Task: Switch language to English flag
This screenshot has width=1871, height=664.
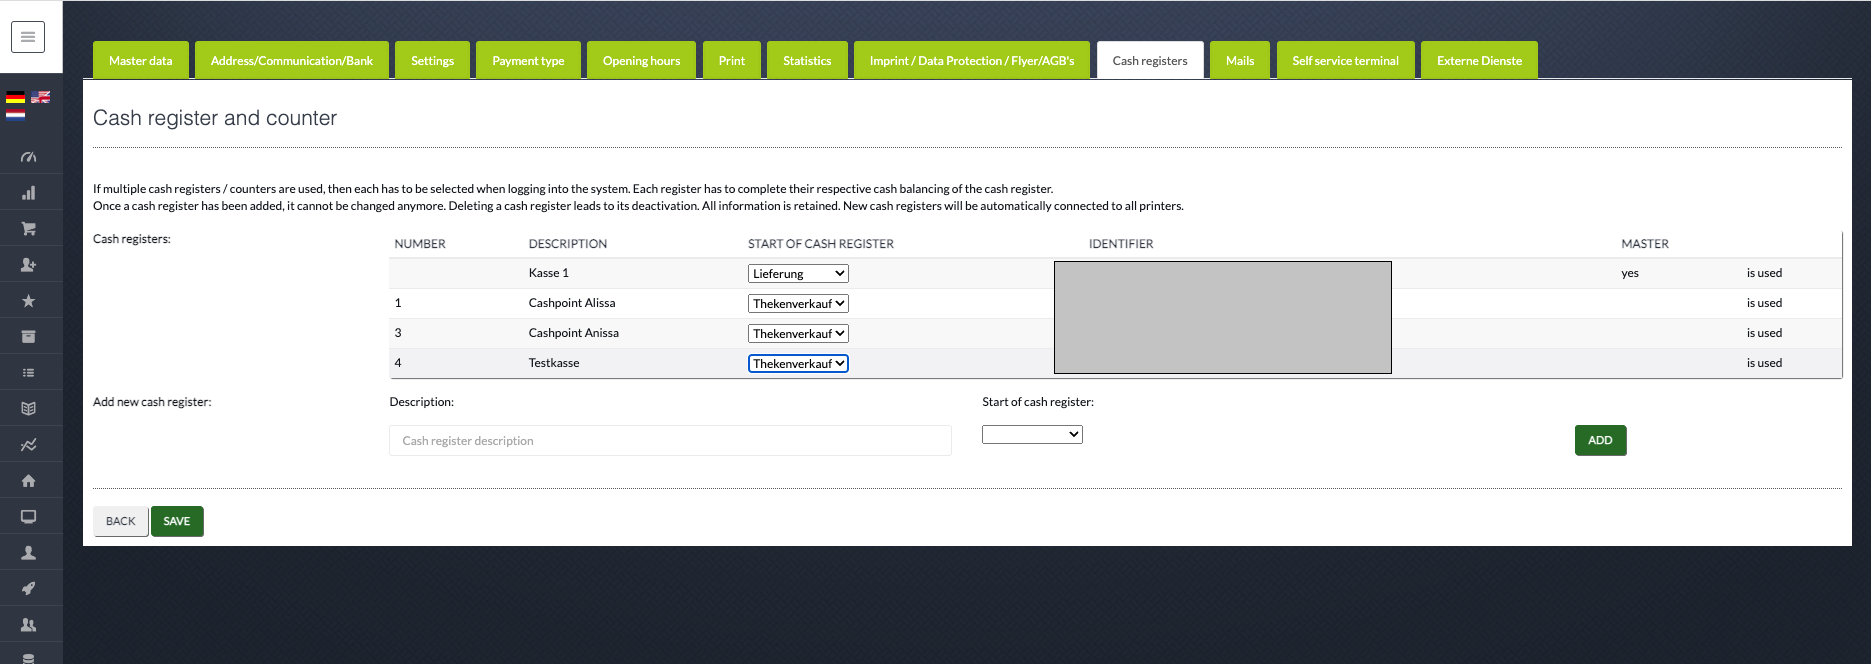Action: pyautogui.click(x=41, y=97)
